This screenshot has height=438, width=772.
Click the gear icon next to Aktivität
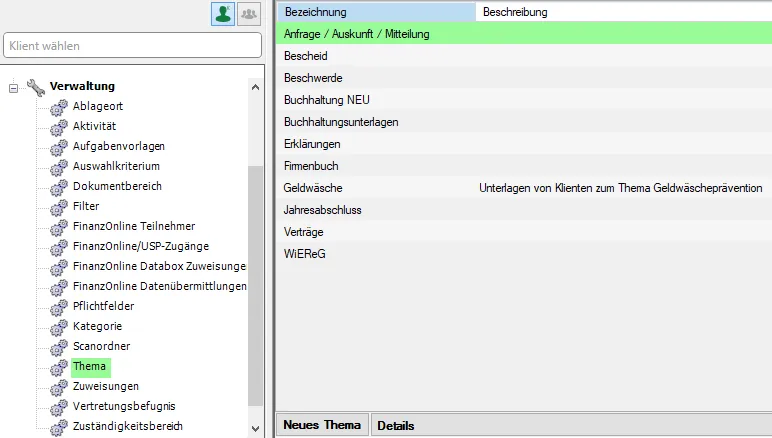pyautogui.click(x=59, y=127)
